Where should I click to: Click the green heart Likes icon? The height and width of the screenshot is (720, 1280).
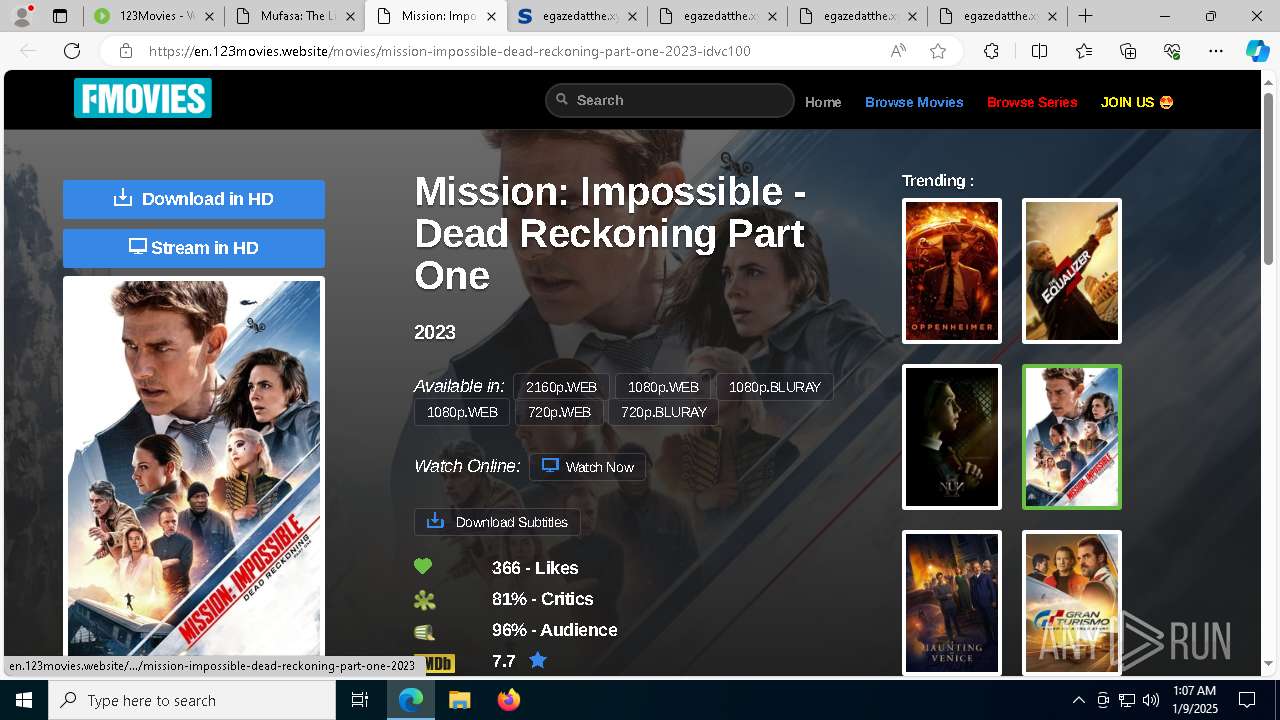(x=423, y=567)
